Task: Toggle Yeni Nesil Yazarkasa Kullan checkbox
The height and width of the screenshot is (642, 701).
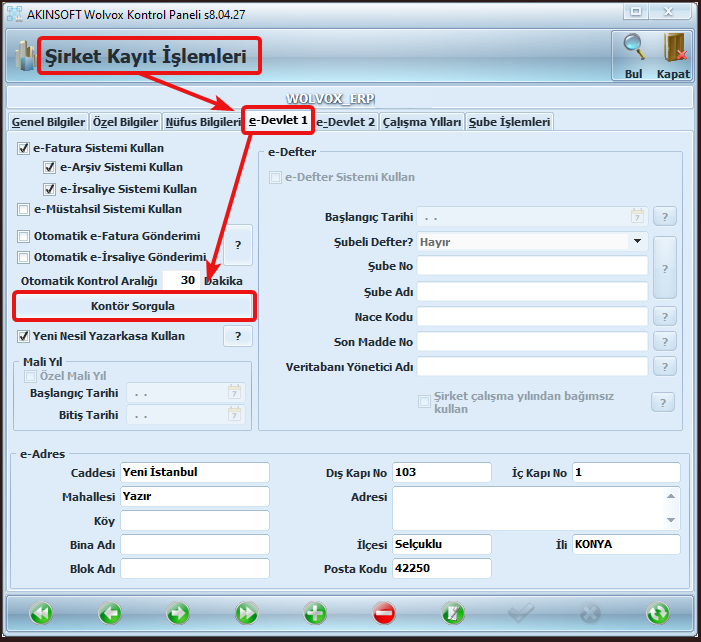Action: (x=24, y=336)
